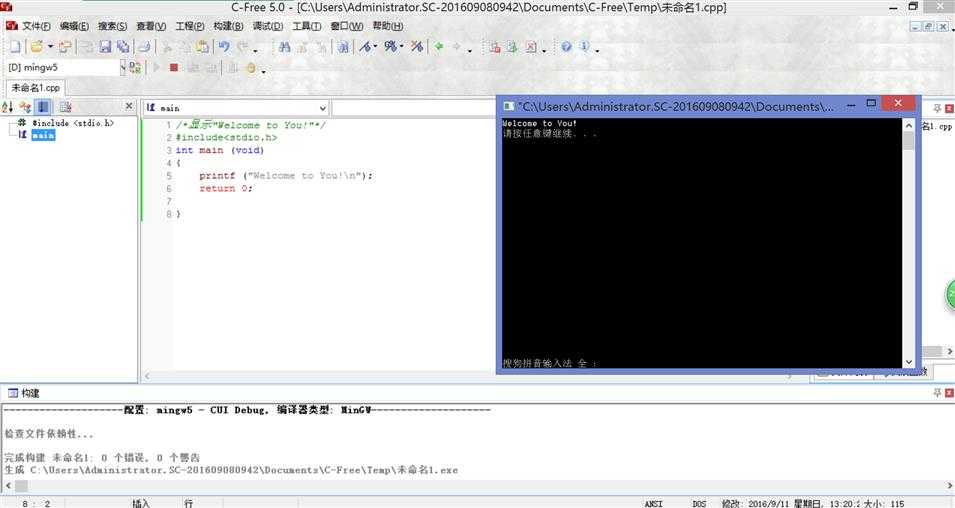The image size is (955, 508).
Task: Click the Save All icon
Action: point(122,46)
